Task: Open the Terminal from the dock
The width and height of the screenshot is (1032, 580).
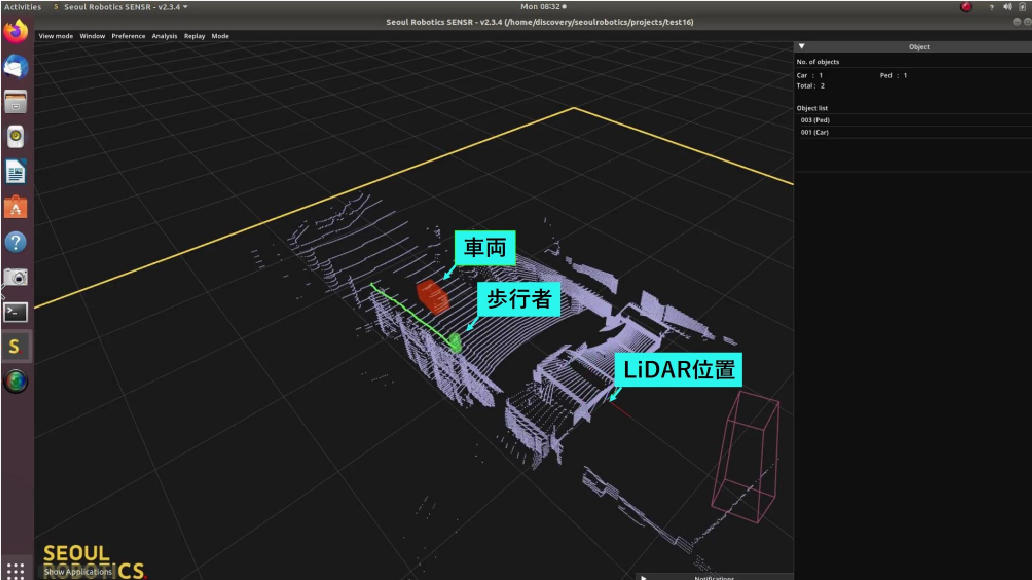Action: (15, 311)
